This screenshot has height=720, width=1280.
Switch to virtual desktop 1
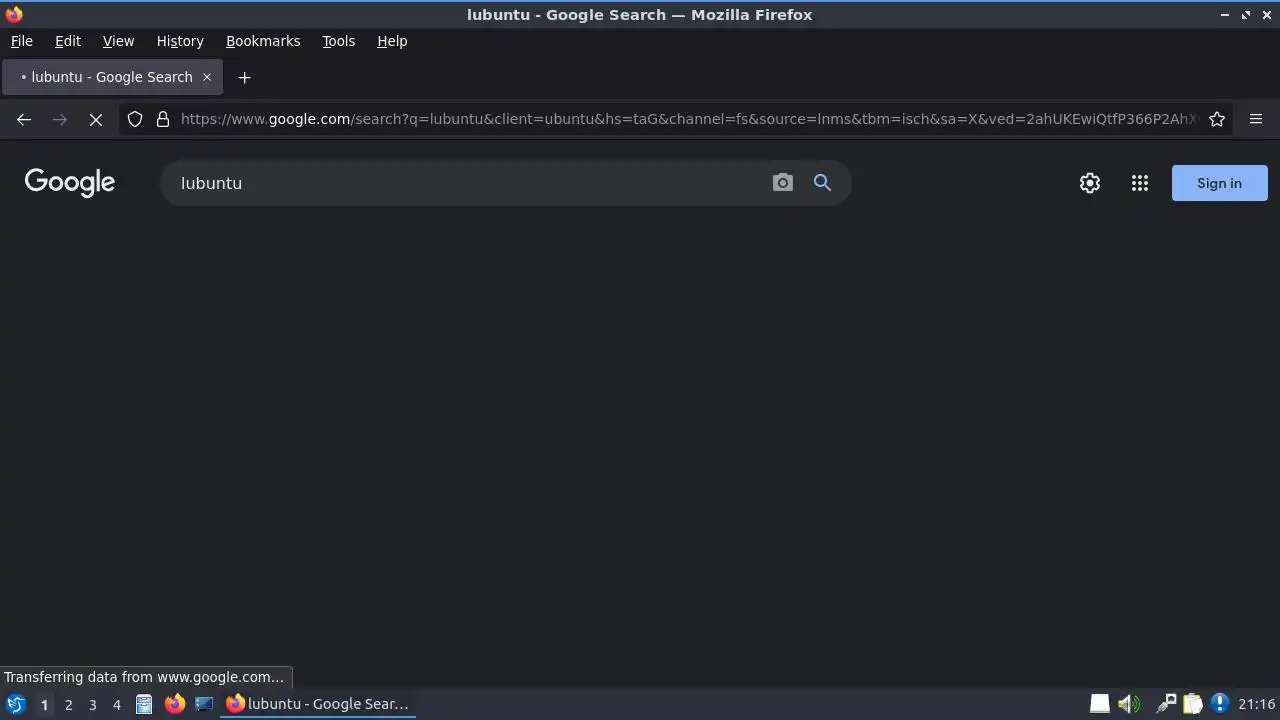coord(44,704)
